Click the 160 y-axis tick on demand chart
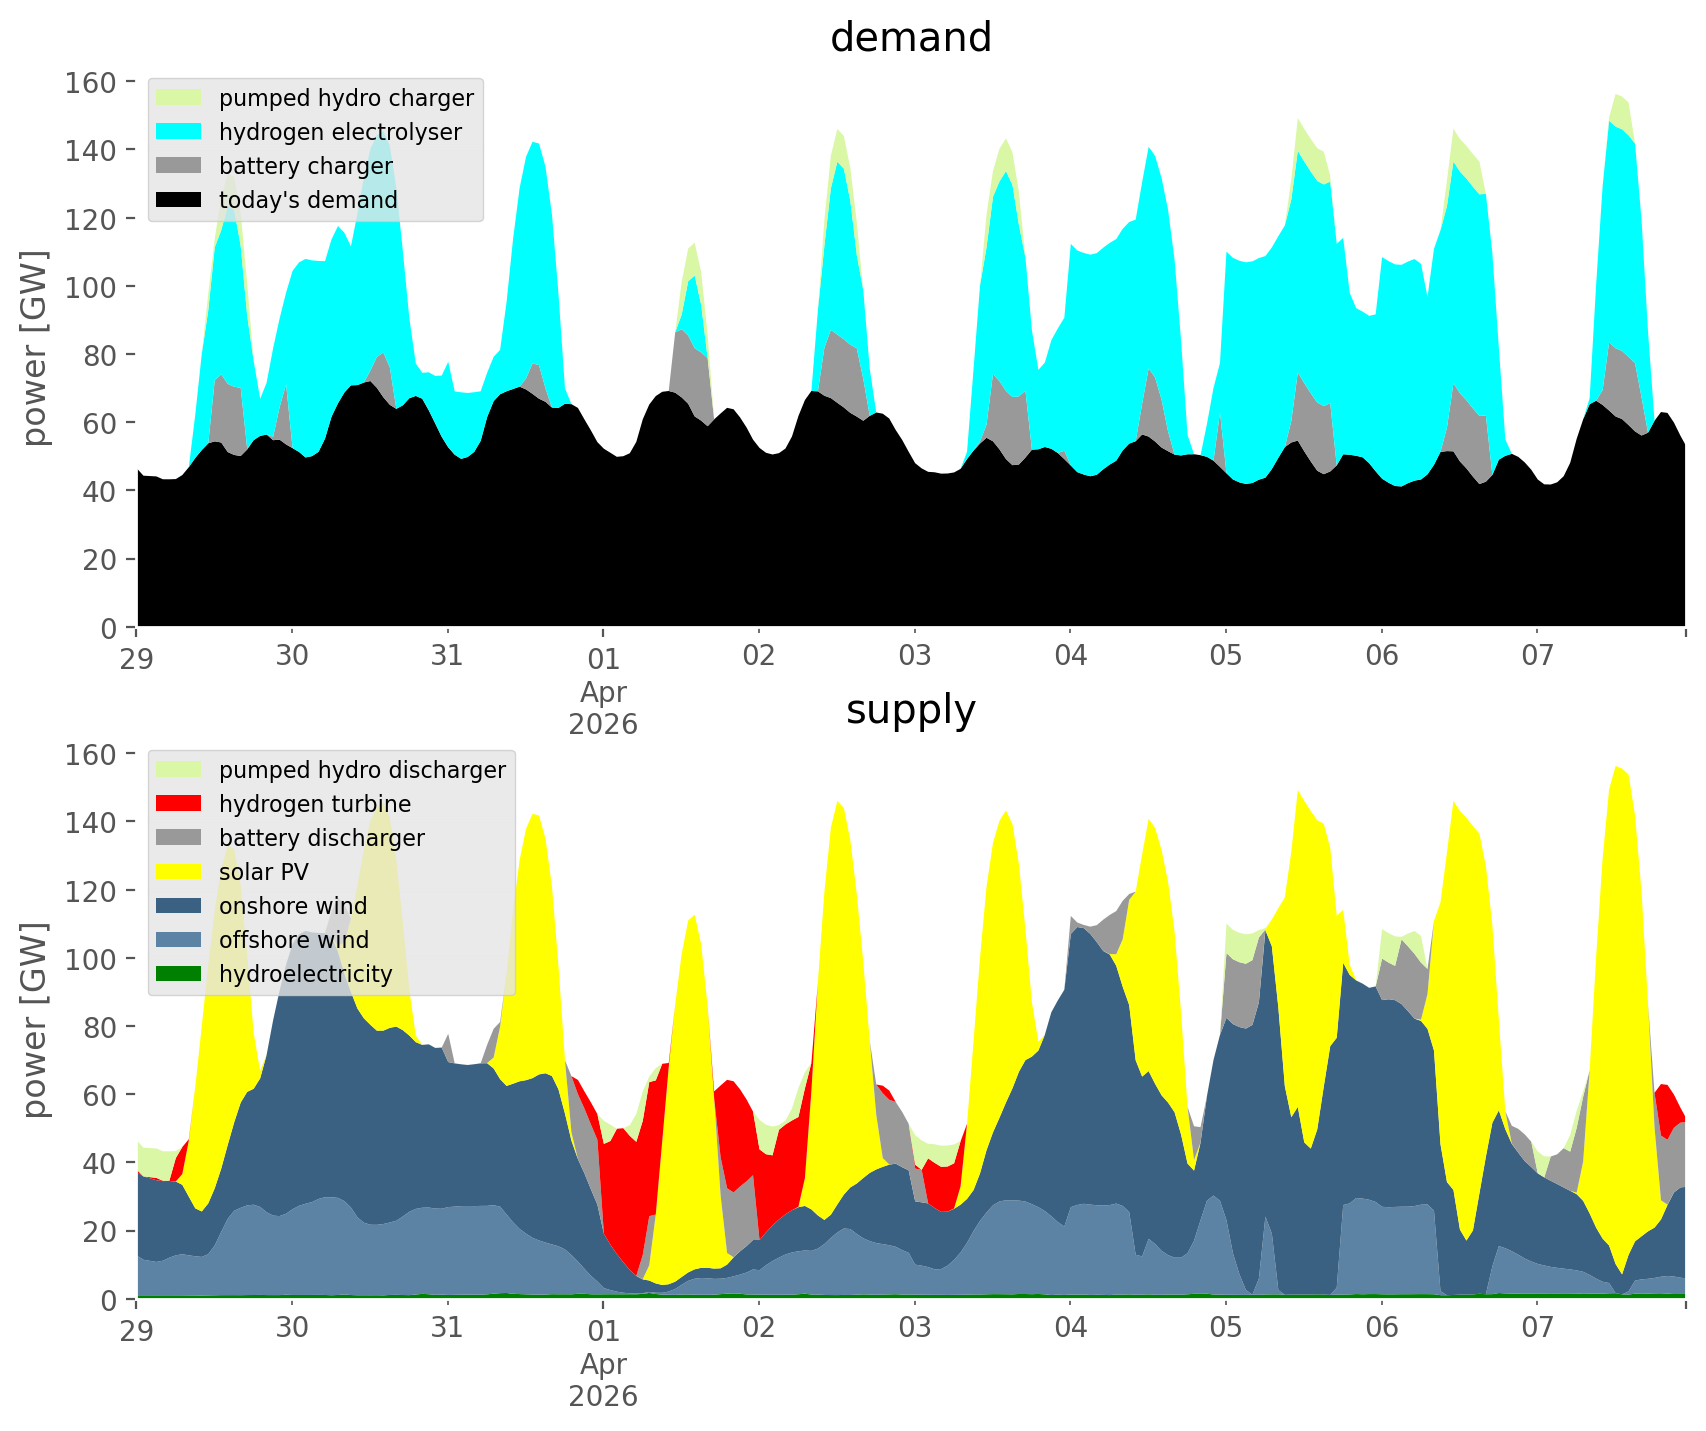Image resolution: width=1706 pixels, height=1431 pixels. pos(91,82)
